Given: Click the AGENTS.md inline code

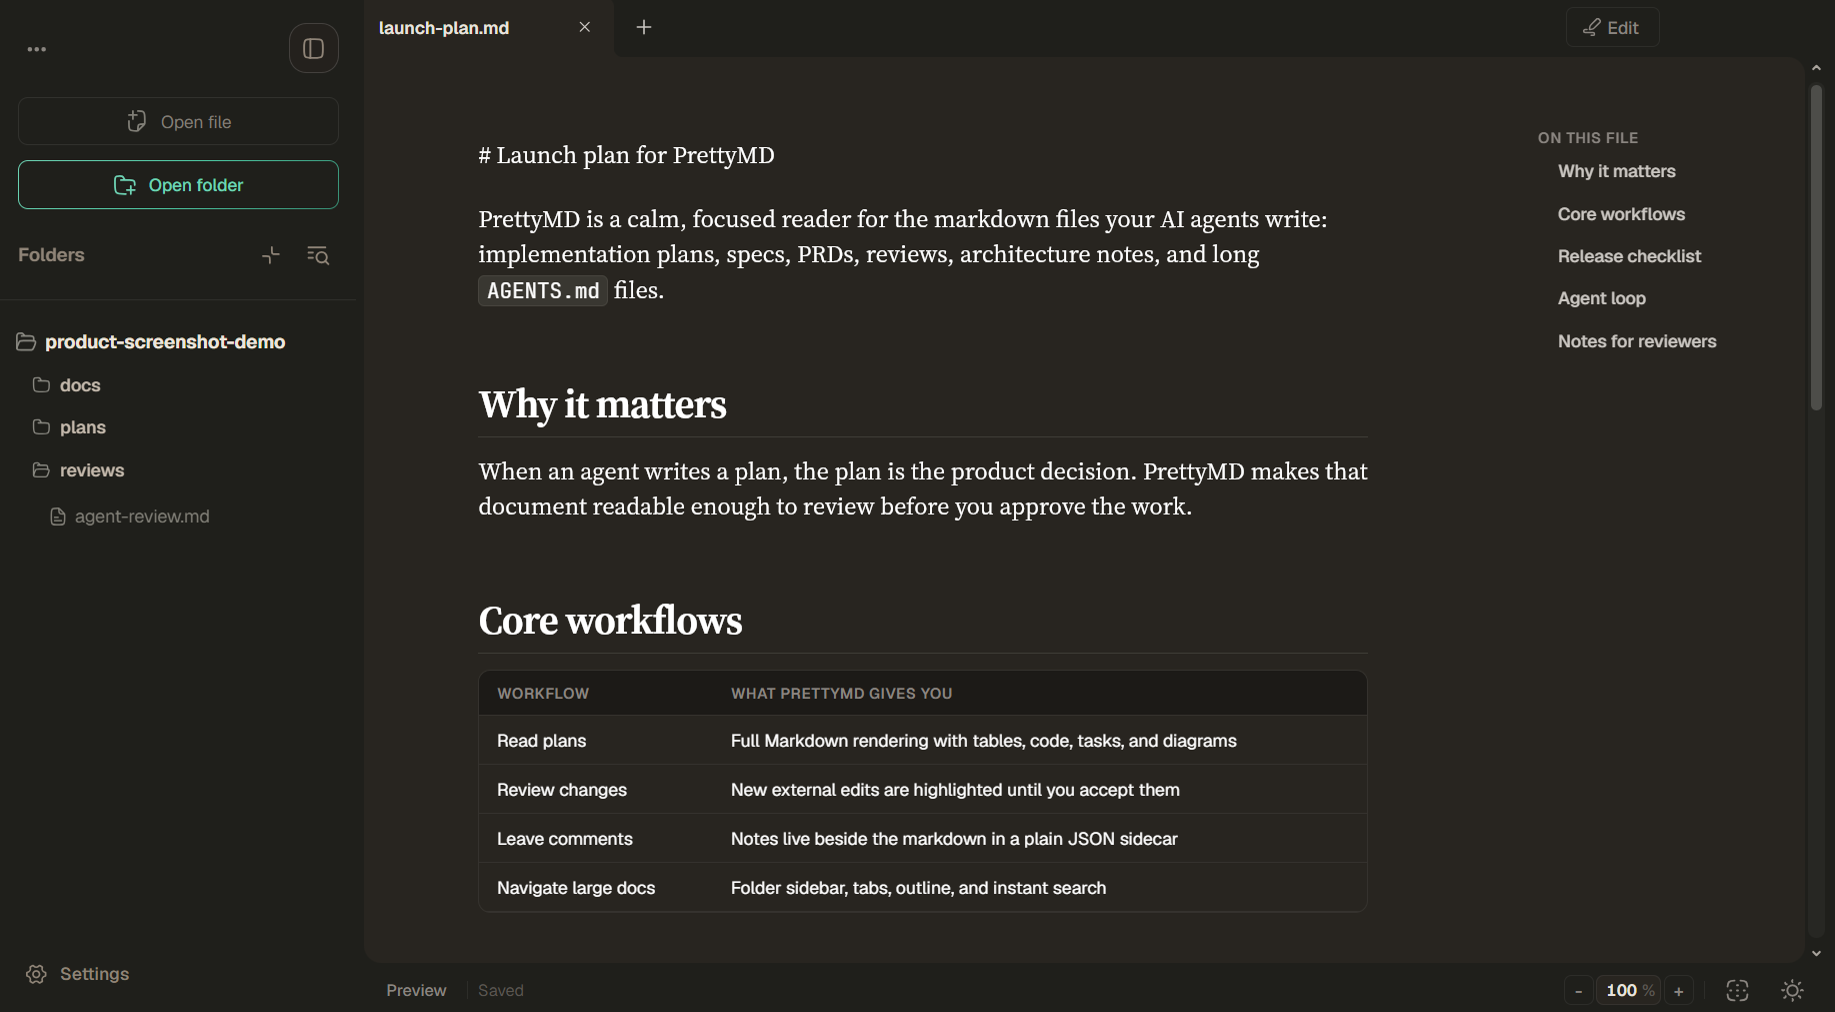Looking at the screenshot, I should coord(543,291).
